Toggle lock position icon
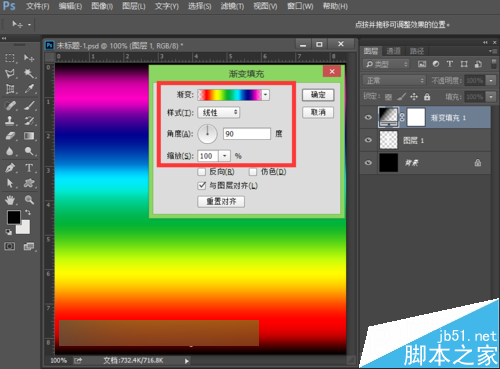Viewport: 500px width, 369px height. [x=414, y=97]
